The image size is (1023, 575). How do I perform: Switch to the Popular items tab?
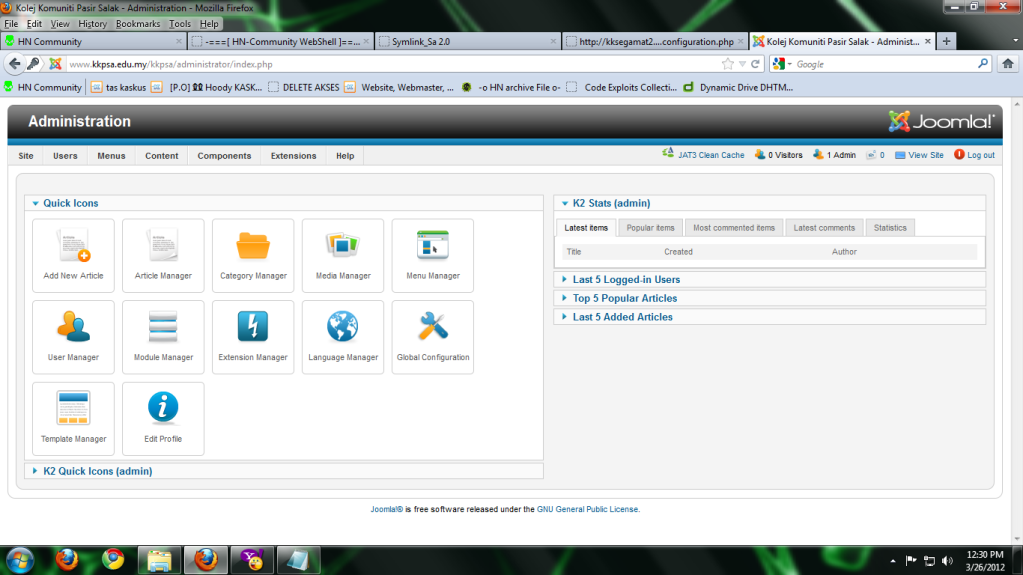coord(650,228)
